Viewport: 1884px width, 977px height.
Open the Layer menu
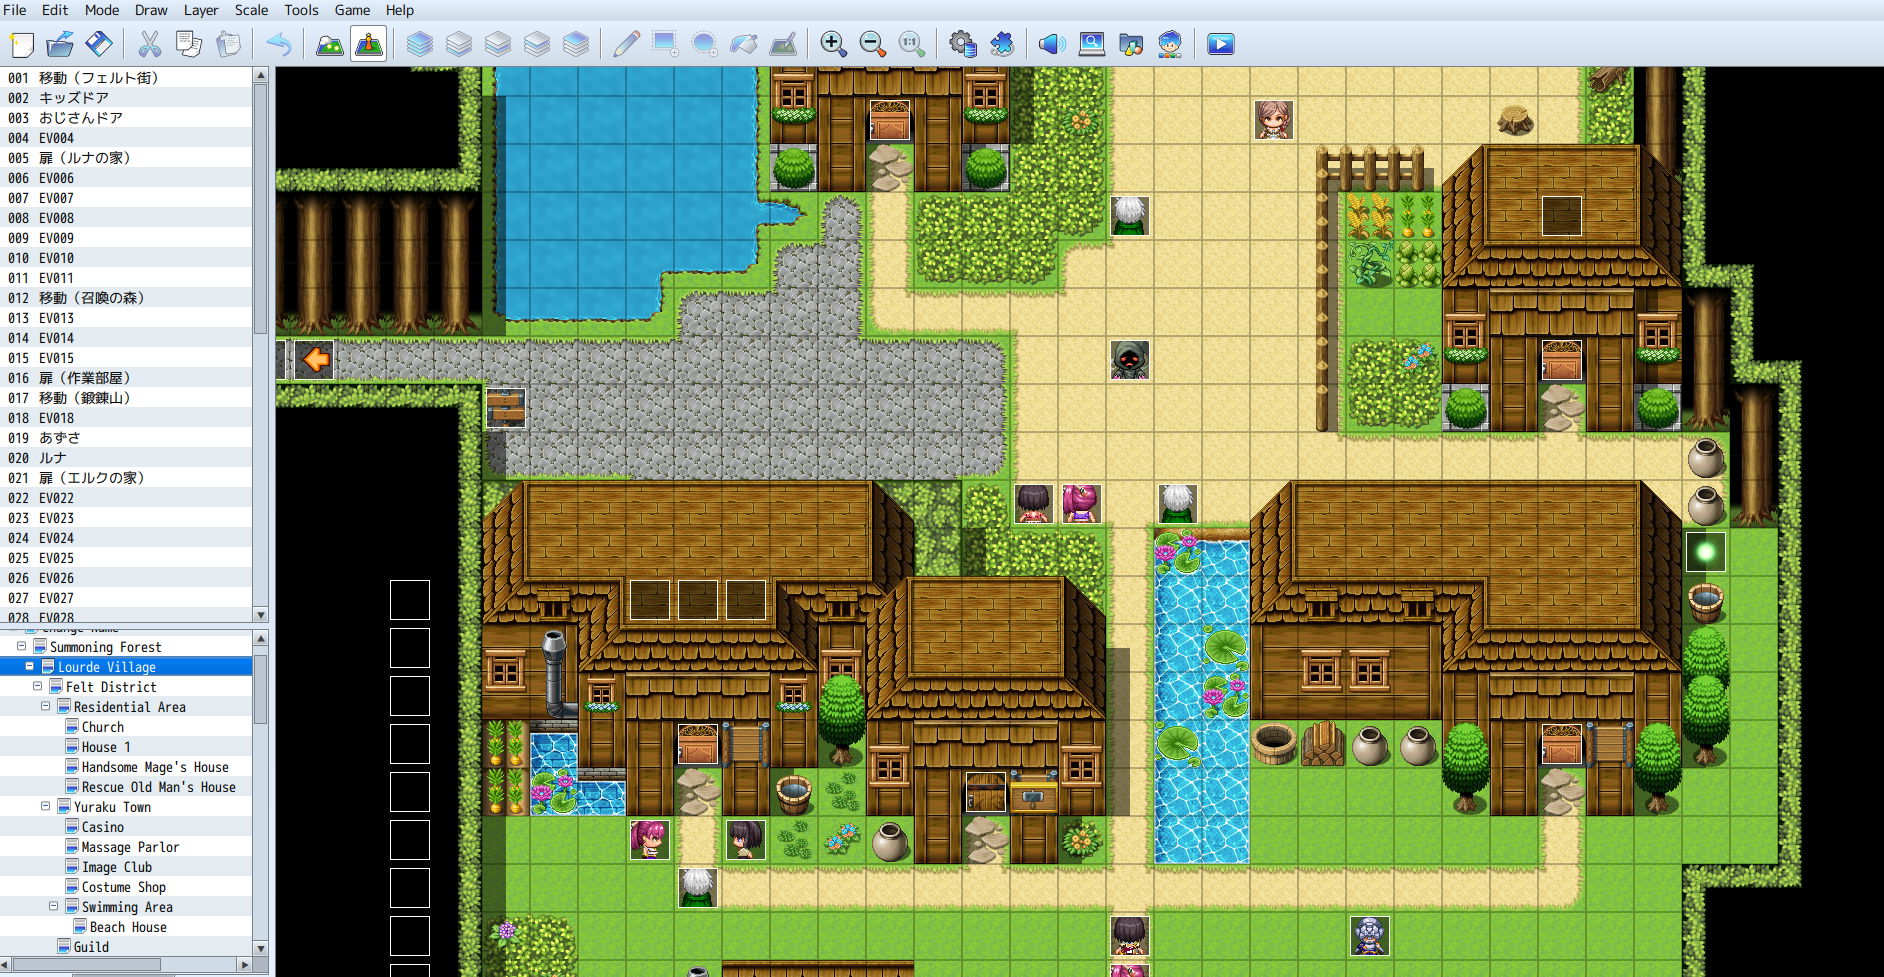(201, 10)
